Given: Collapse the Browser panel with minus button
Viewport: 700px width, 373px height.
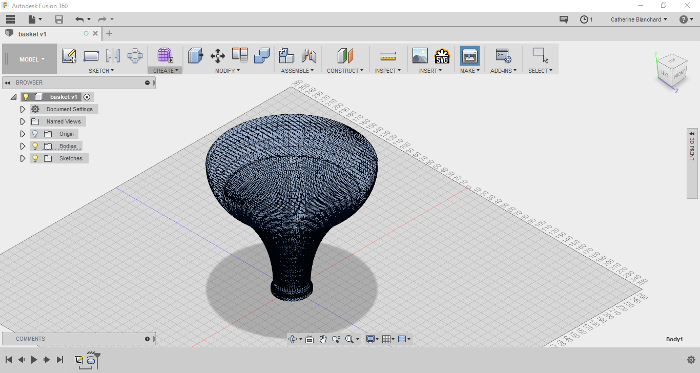Looking at the screenshot, I should [147, 83].
